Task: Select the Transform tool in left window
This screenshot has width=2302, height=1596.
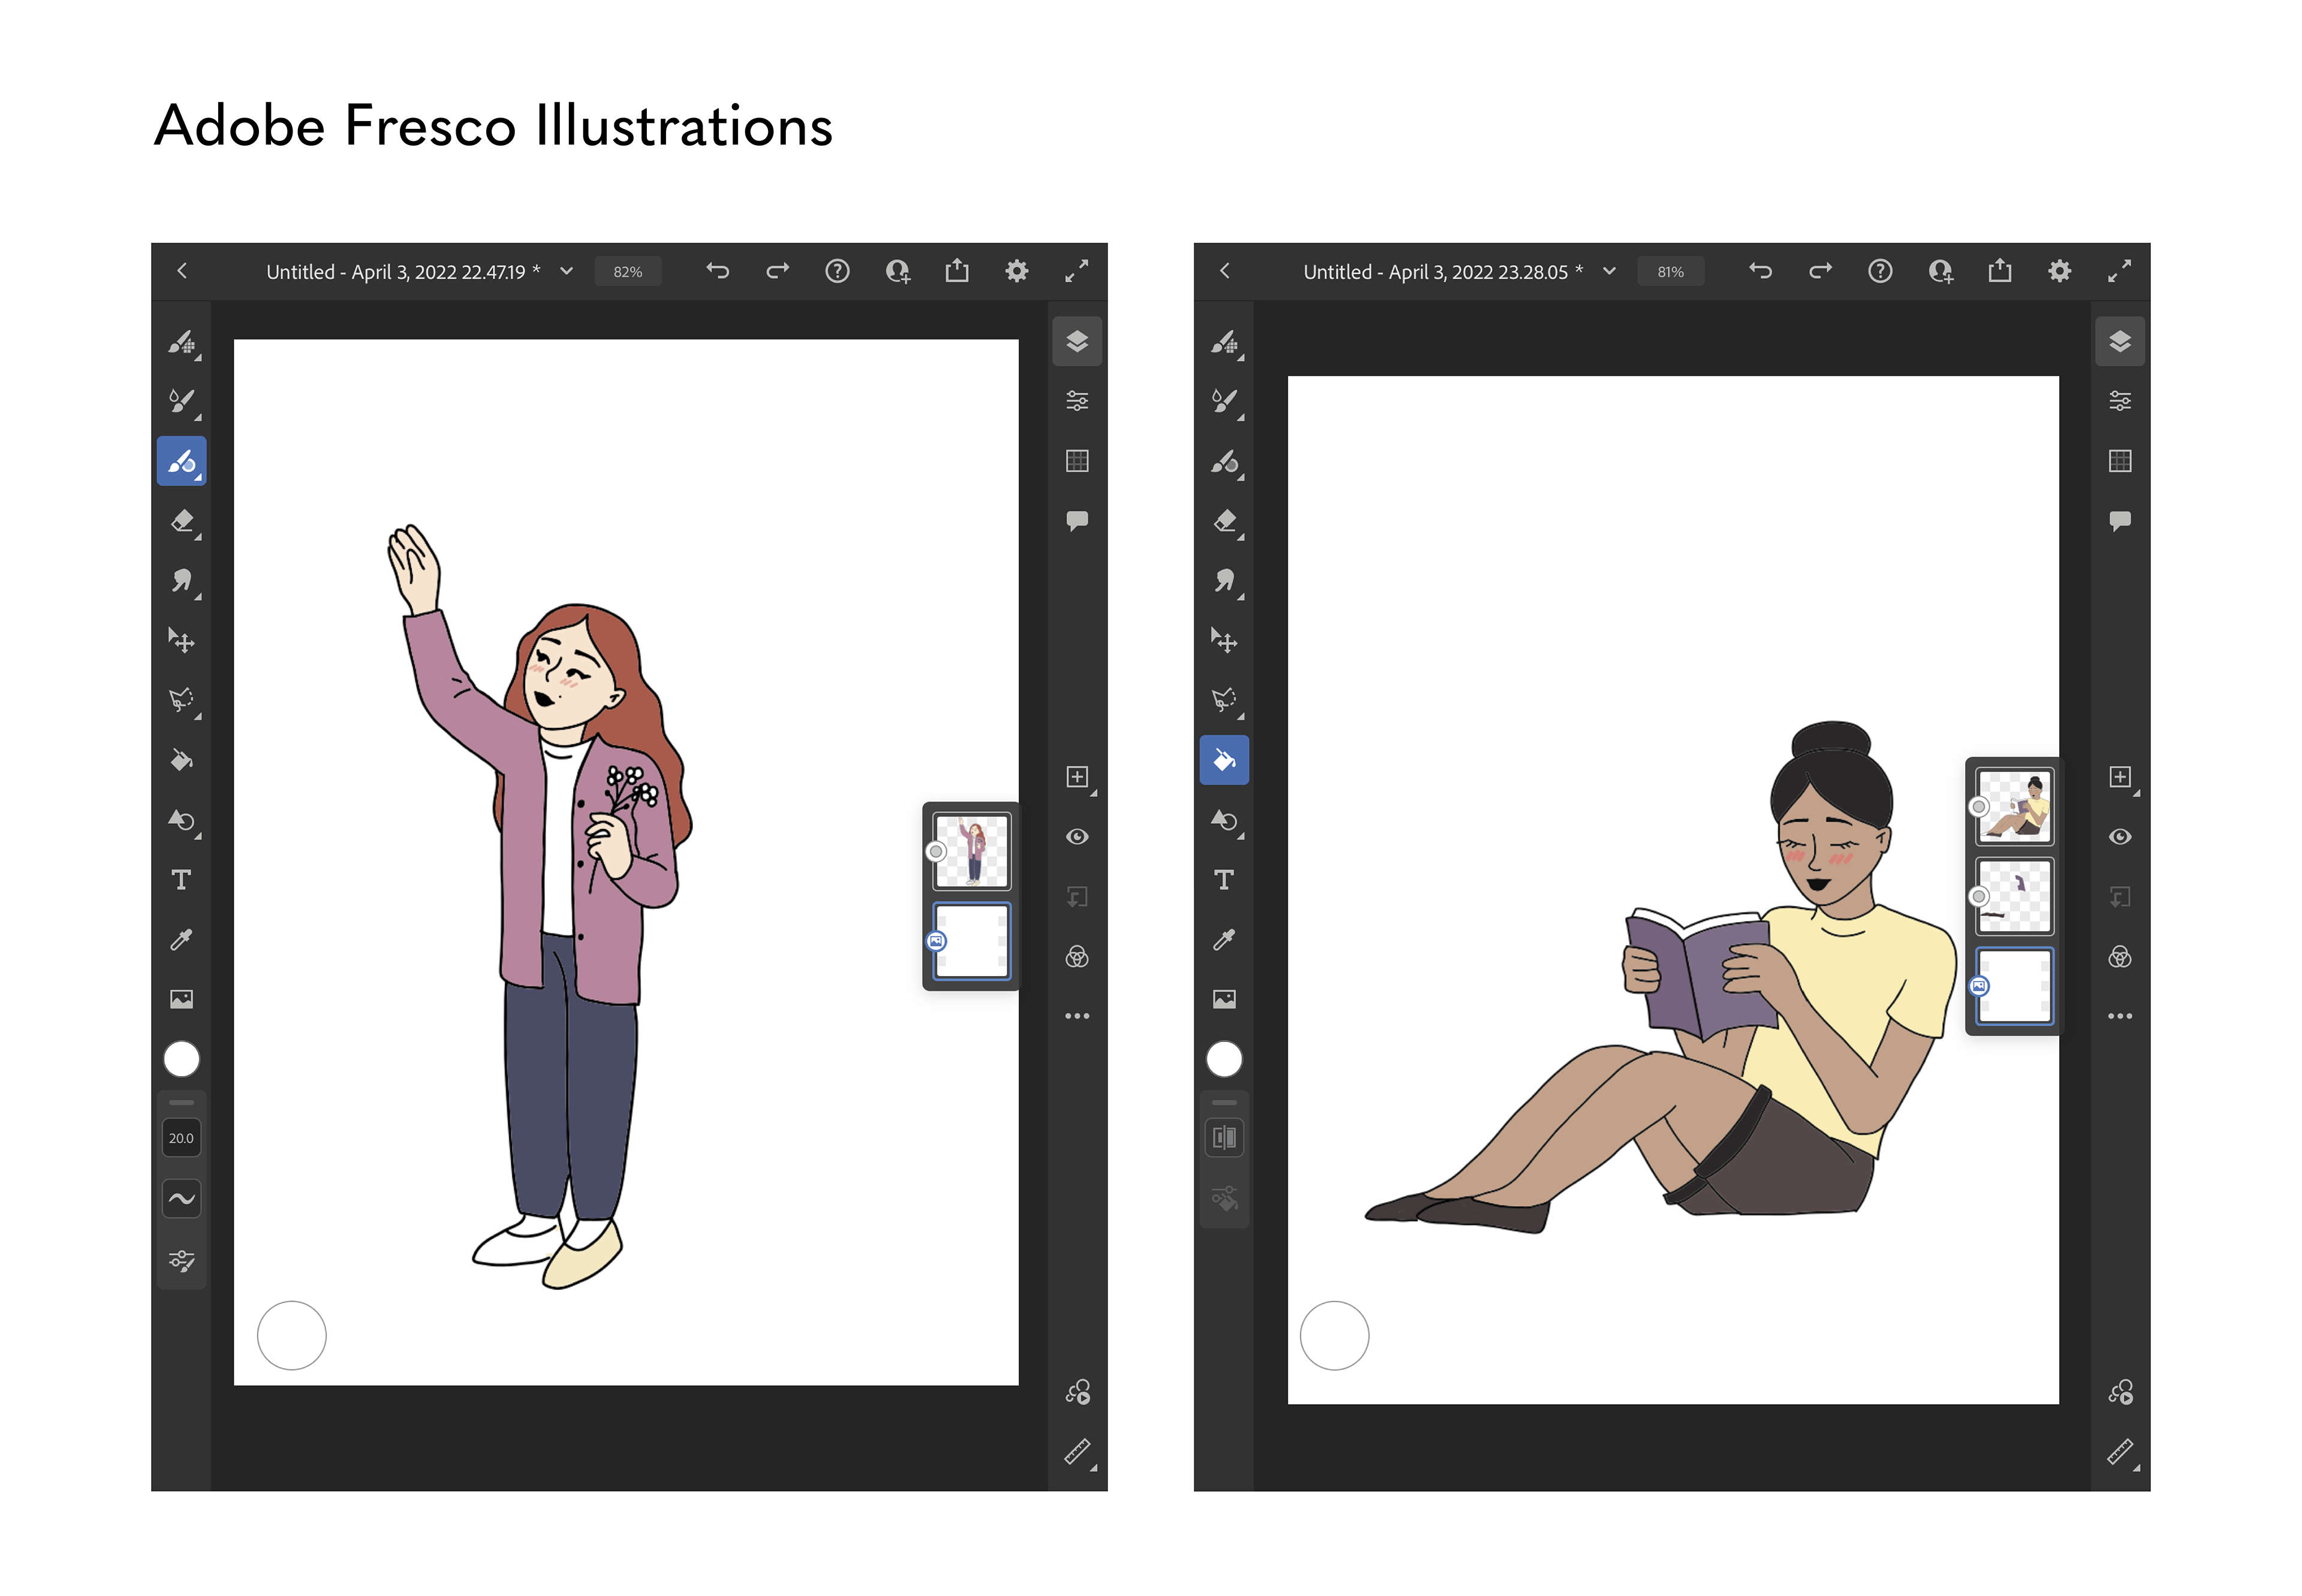Action: pos(181,640)
